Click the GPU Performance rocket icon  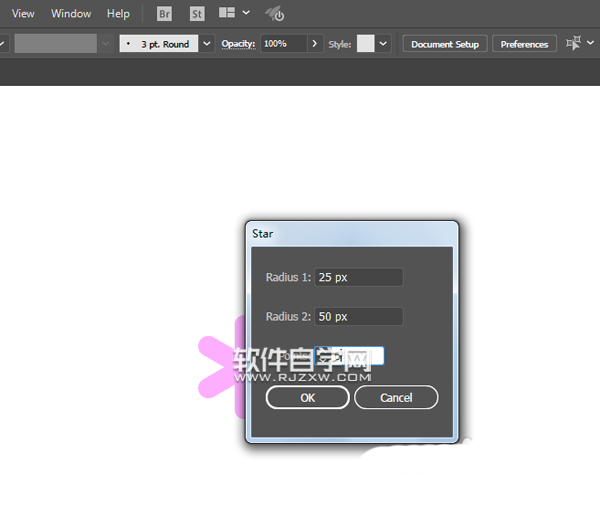275,14
